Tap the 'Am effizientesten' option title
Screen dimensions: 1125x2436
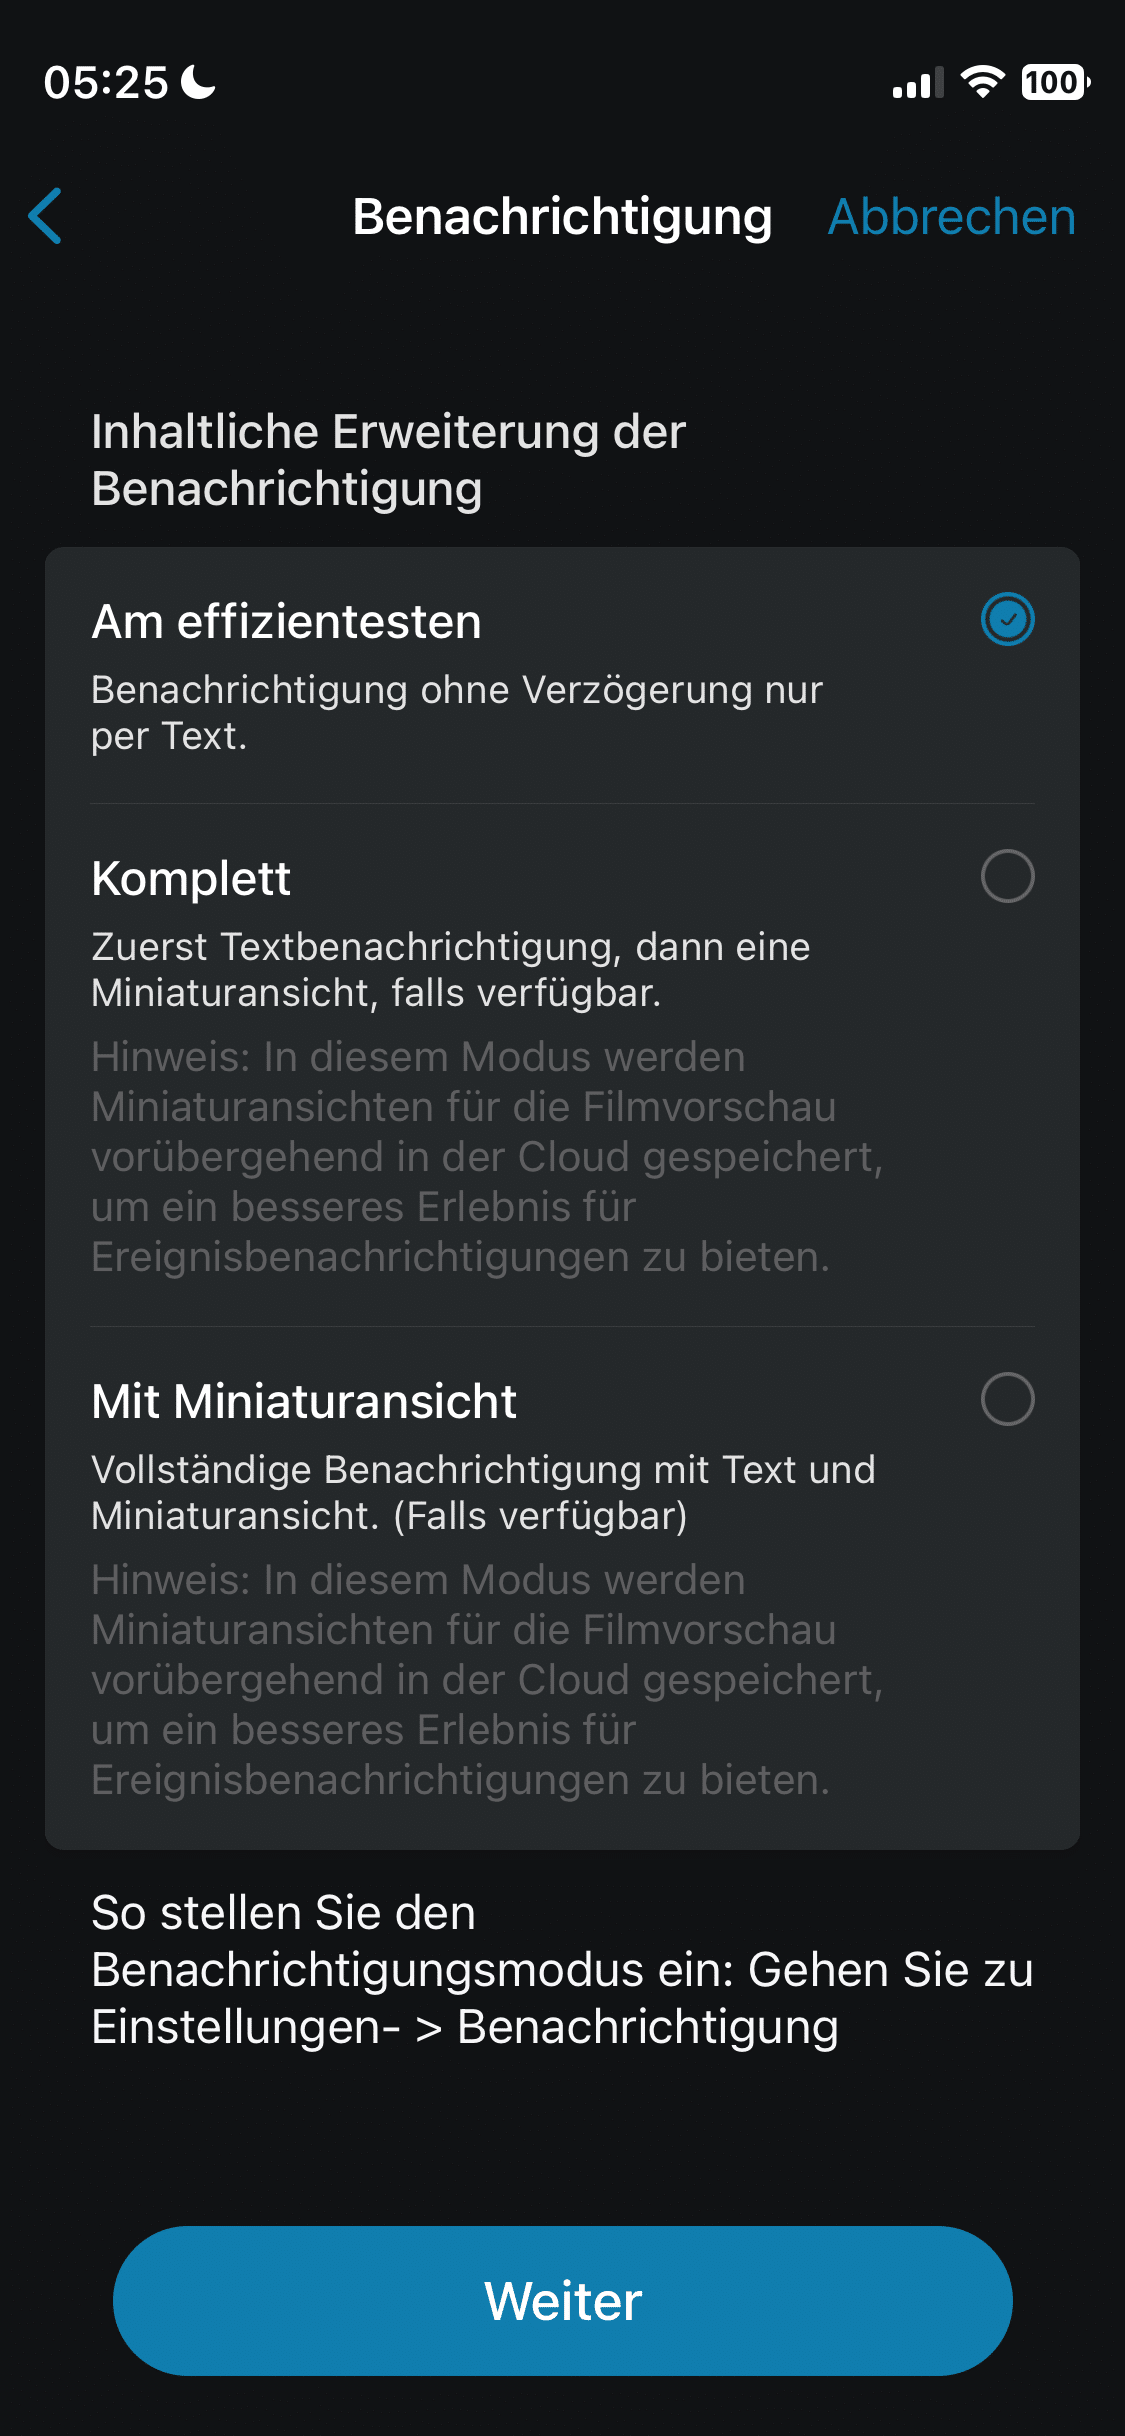[x=287, y=622]
